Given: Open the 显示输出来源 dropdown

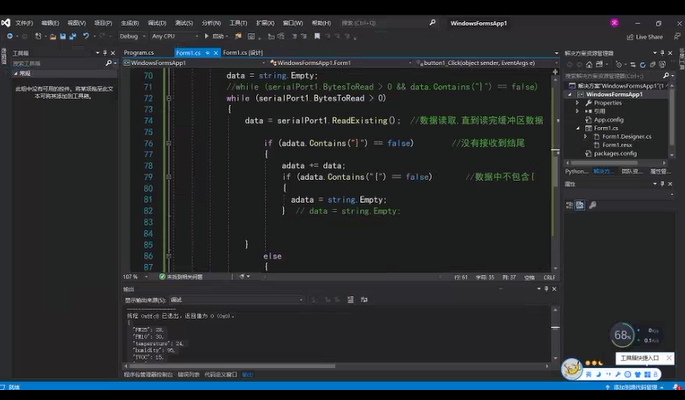Looking at the screenshot, I should [236, 300].
